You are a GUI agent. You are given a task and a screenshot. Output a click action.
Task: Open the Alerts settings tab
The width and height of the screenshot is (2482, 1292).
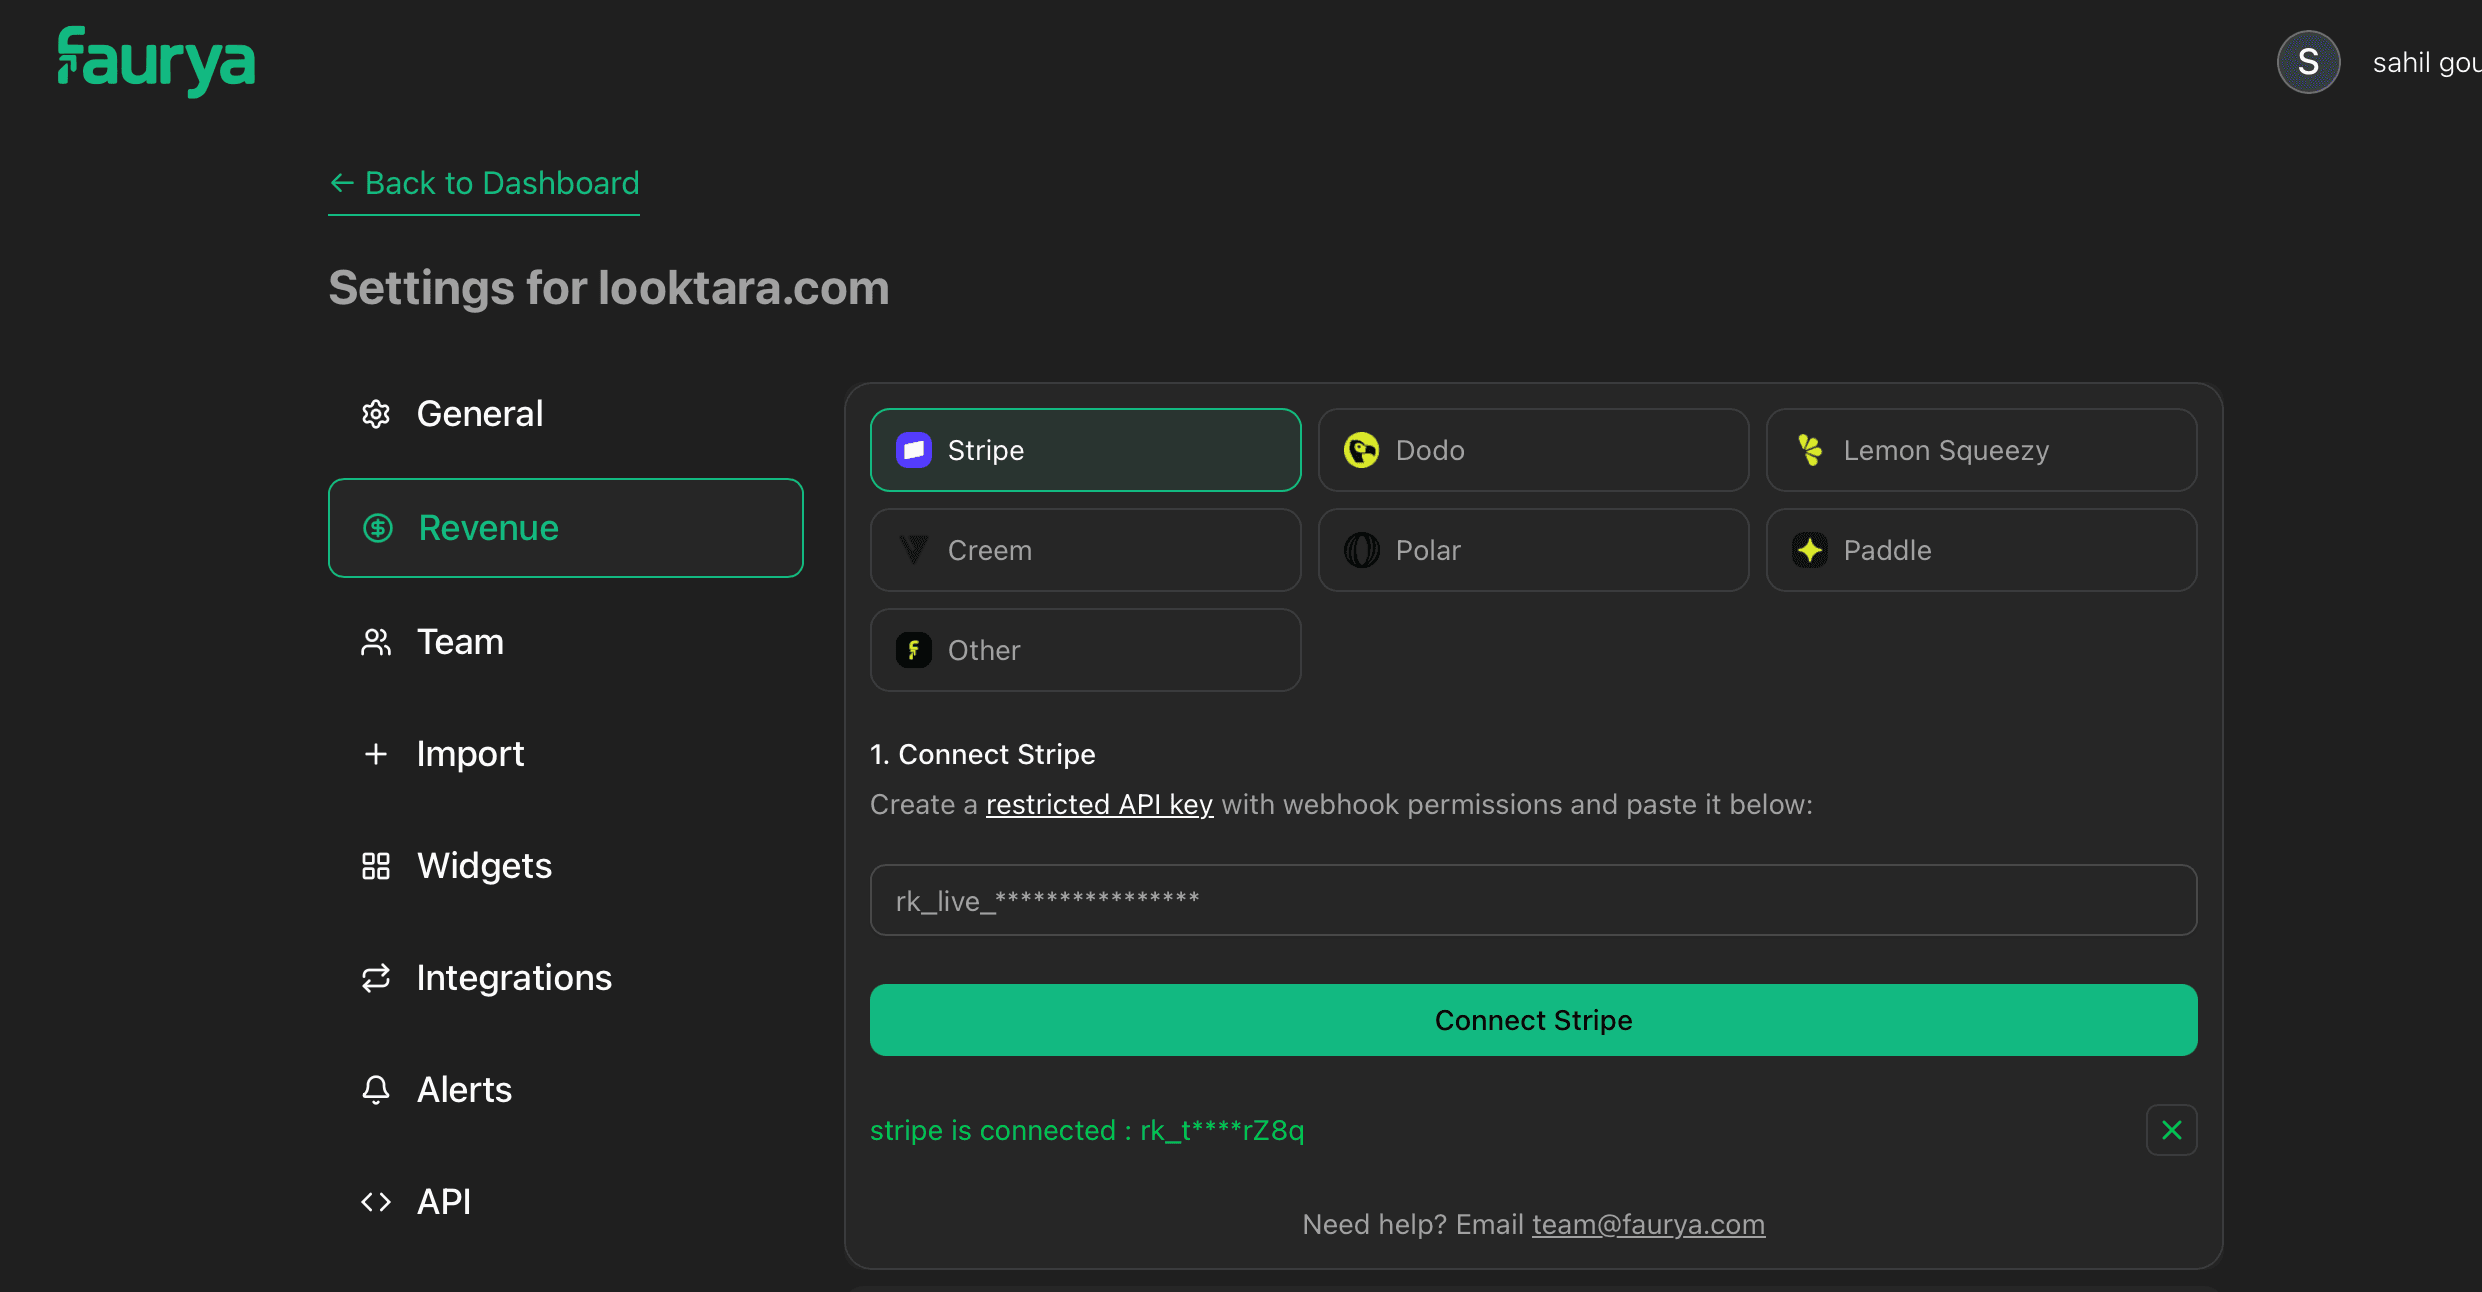coord(566,1090)
